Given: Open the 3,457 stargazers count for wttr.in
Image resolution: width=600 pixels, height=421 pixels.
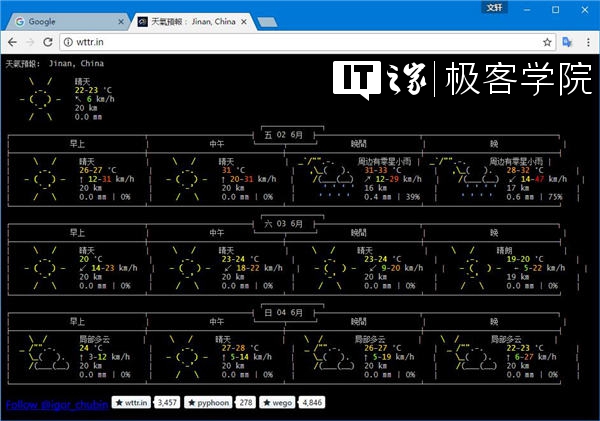Looking at the screenshot, I should click(167, 403).
